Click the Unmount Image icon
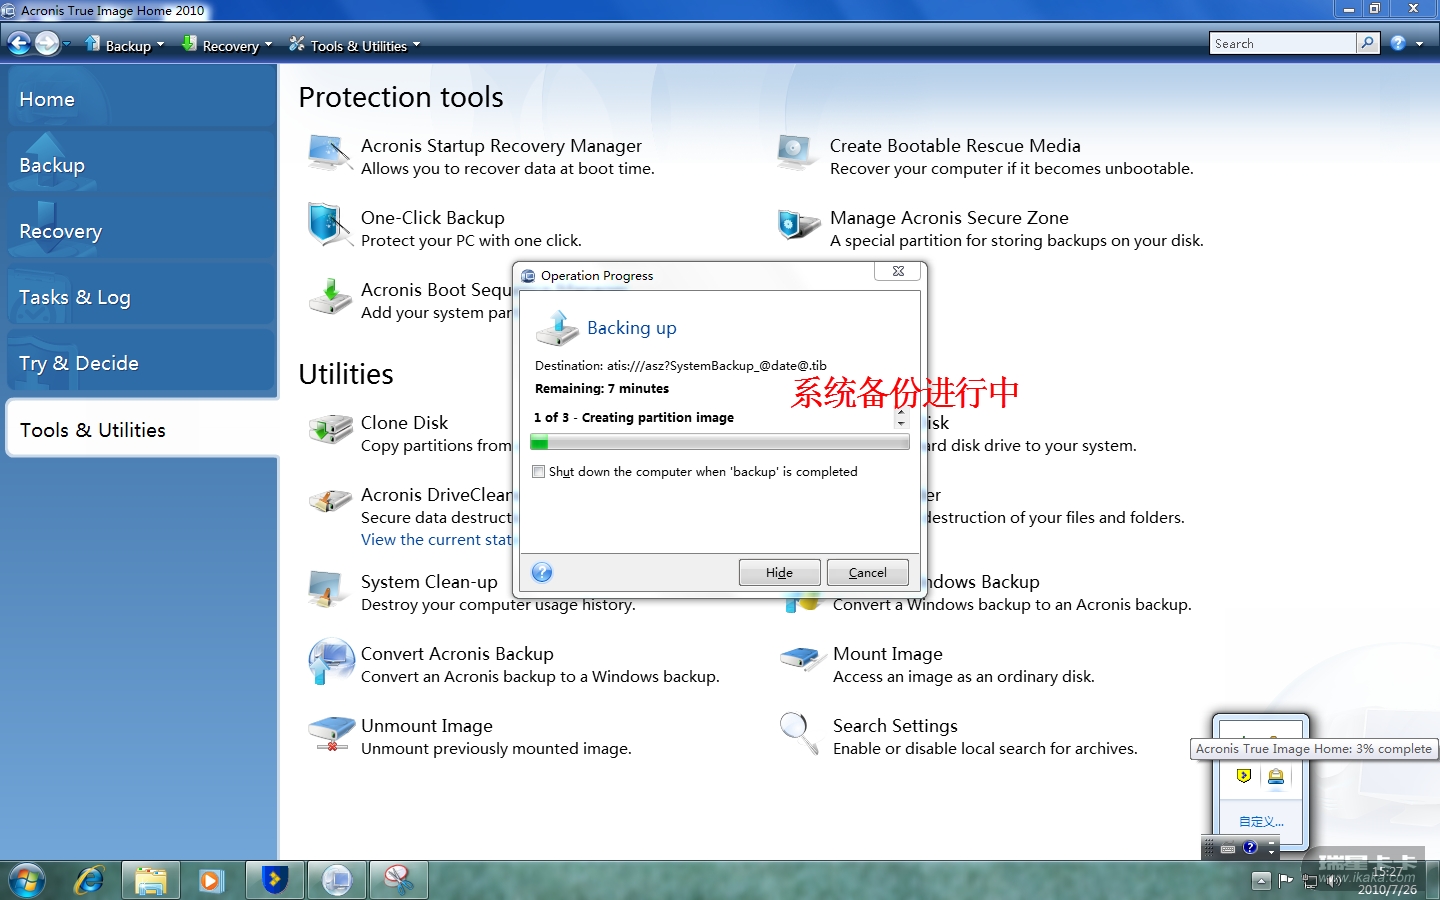Viewport: 1440px width, 900px height. [331, 733]
